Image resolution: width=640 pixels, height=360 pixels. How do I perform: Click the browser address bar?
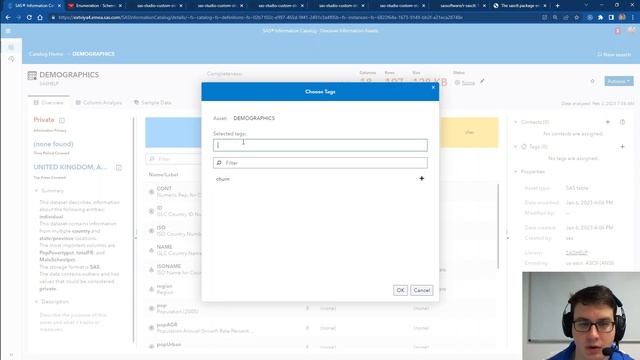coord(261,18)
